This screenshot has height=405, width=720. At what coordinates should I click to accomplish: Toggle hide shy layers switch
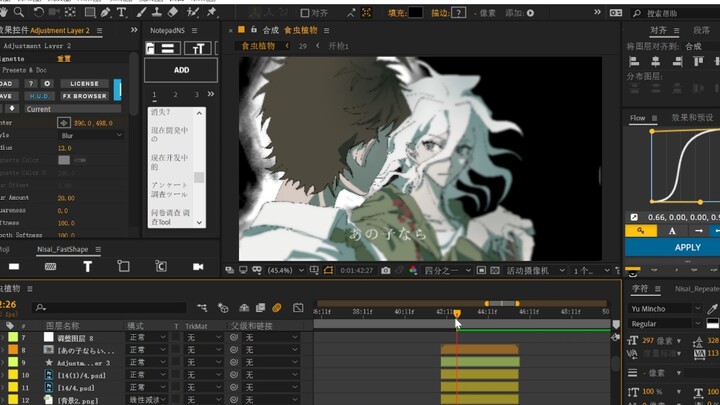pos(244,308)
